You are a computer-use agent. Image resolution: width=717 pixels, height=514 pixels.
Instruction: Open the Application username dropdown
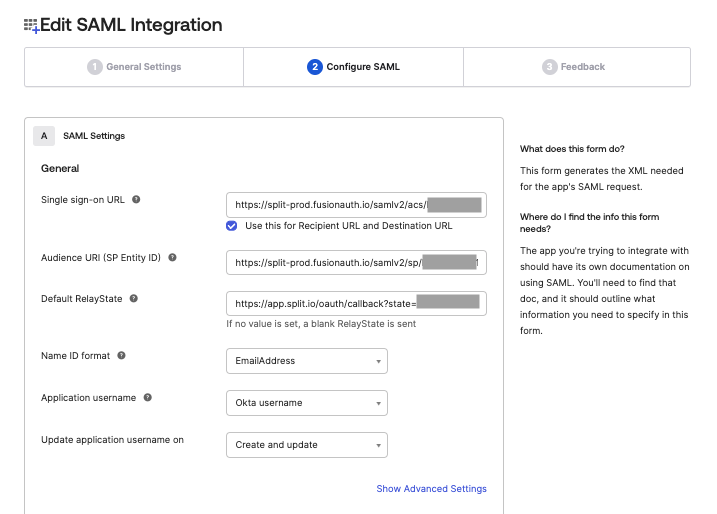306,403
